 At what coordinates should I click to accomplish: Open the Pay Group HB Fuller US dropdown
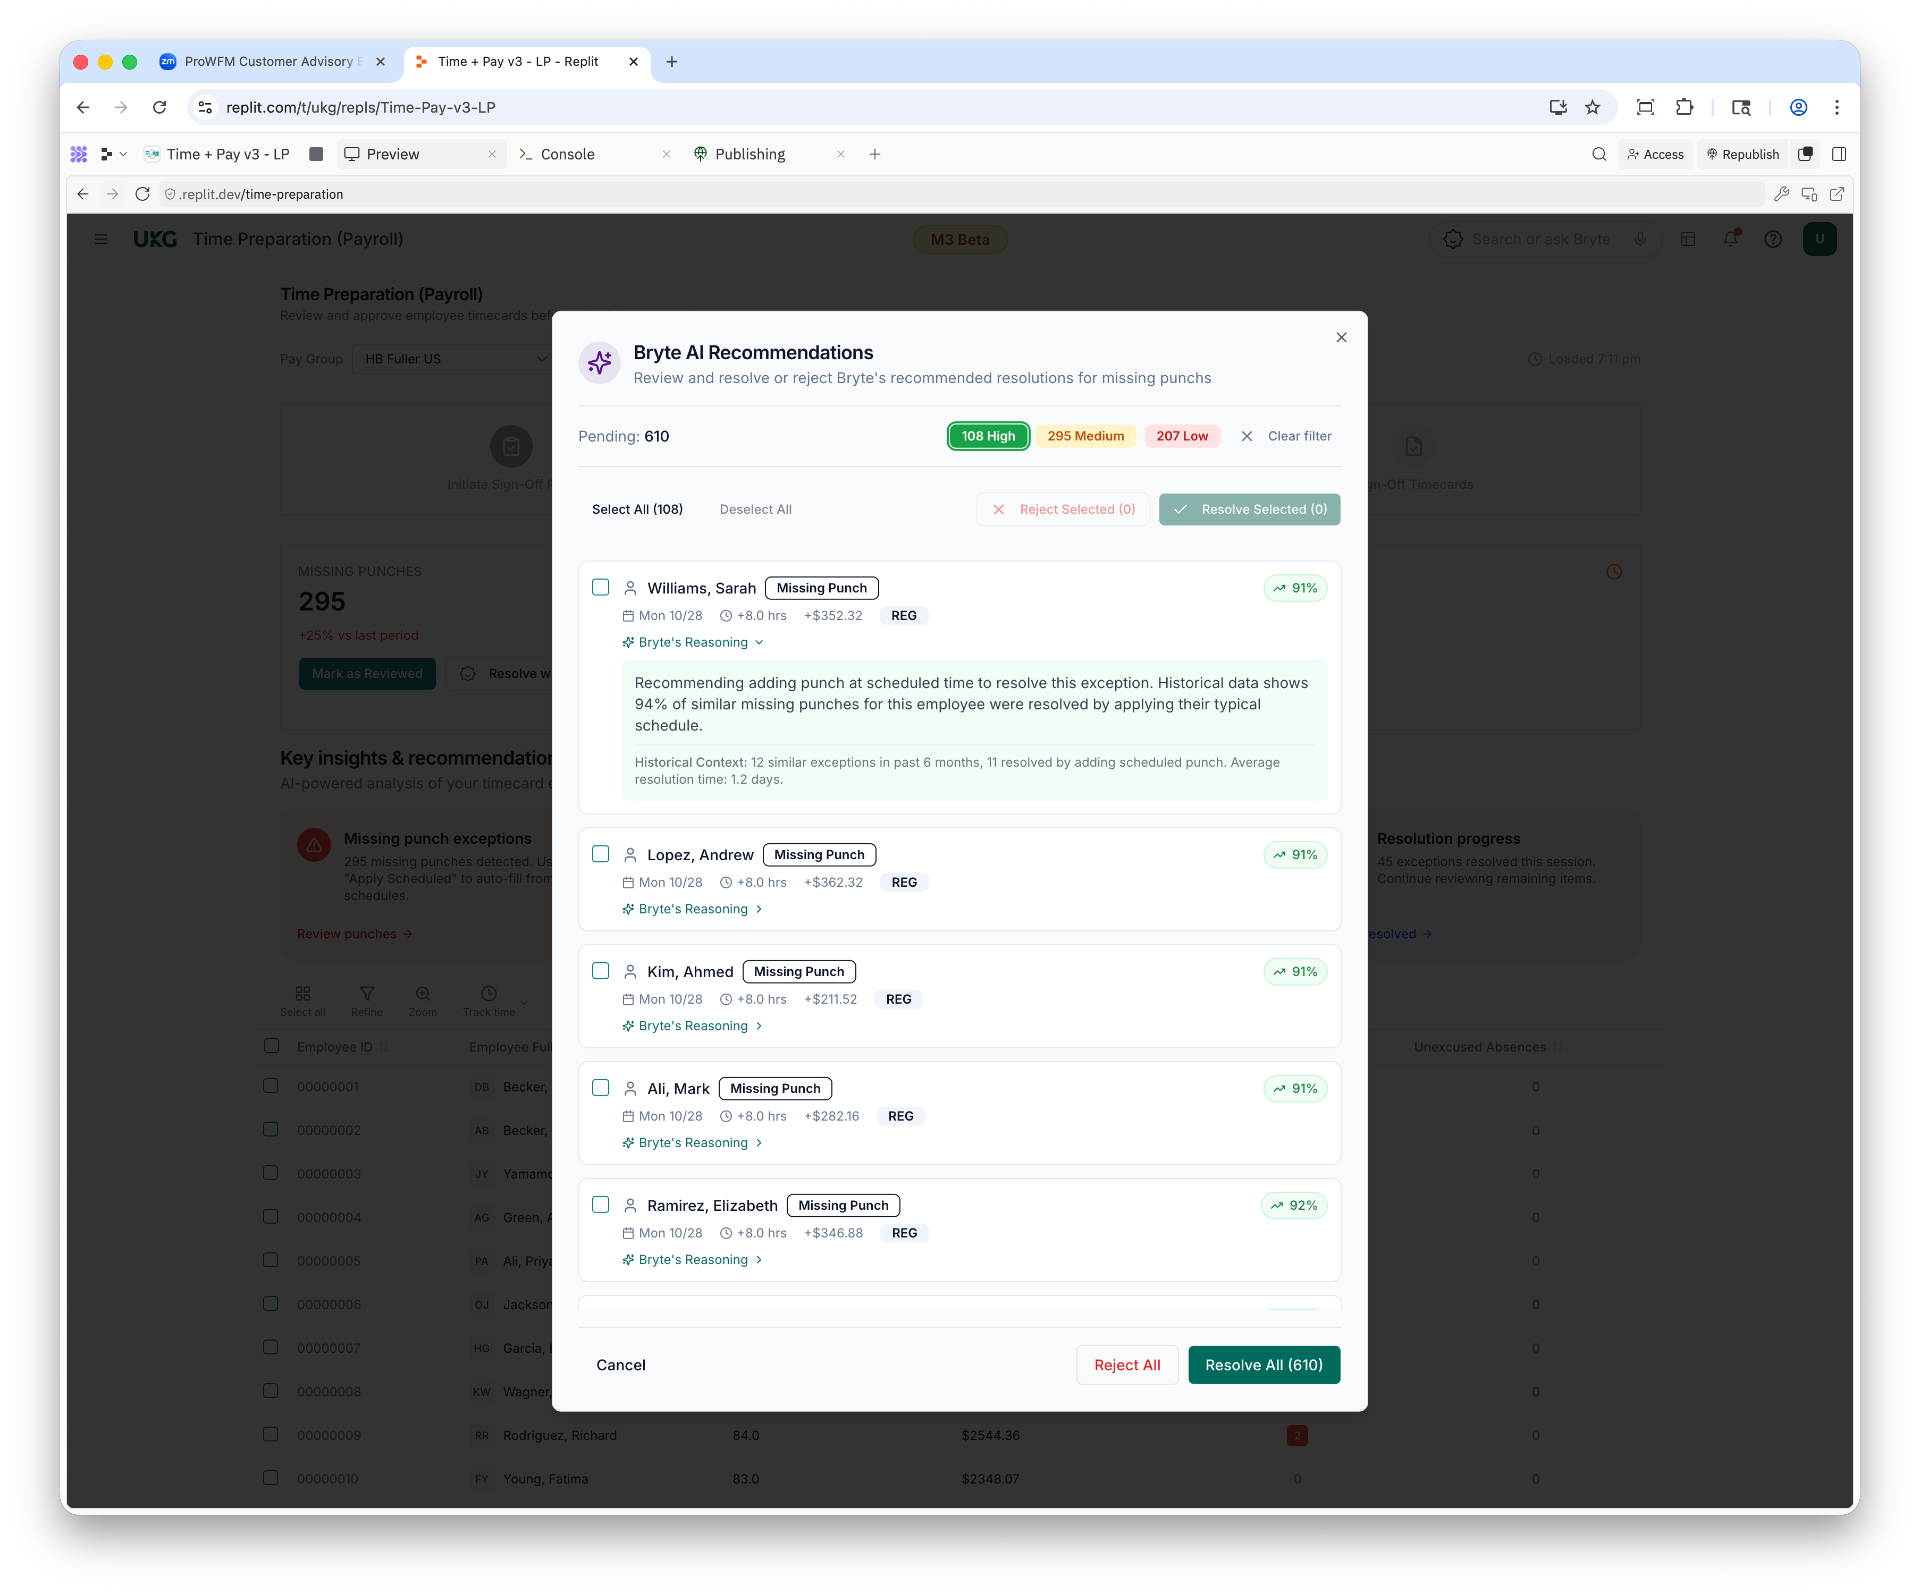[x=455, y=359]
